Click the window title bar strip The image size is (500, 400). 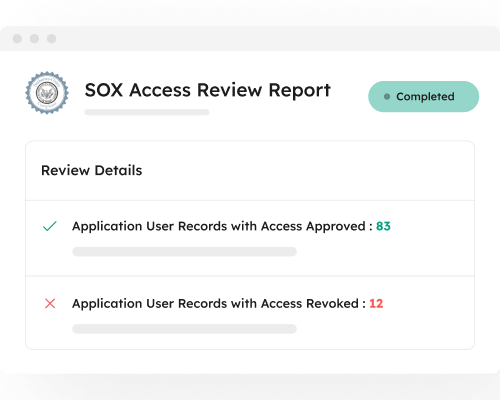(250, 39)
